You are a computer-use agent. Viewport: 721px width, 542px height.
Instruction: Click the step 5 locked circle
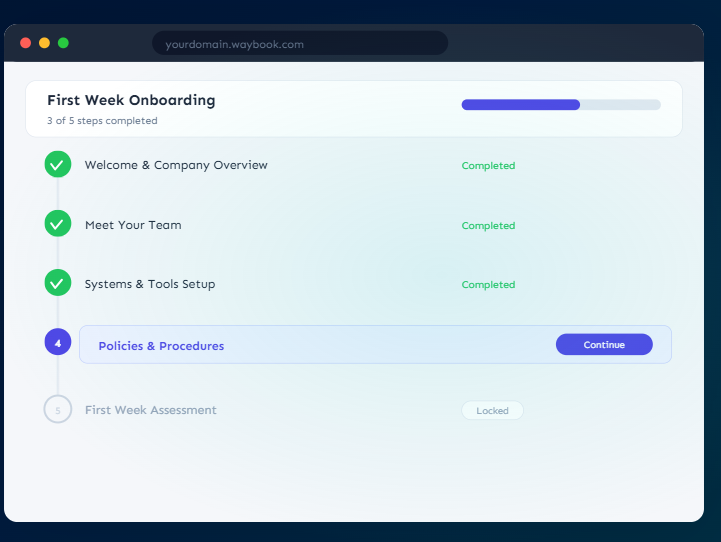coord(57,409)
